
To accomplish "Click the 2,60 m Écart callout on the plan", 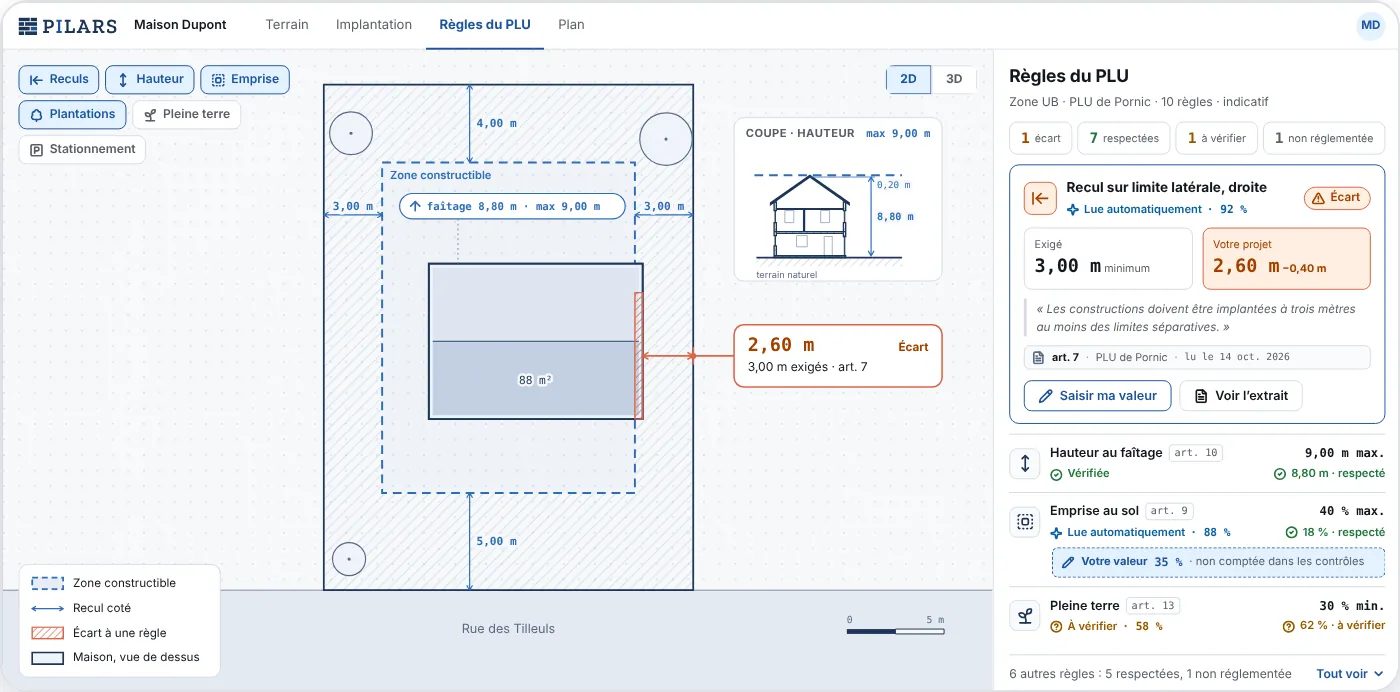I will 838,356.
